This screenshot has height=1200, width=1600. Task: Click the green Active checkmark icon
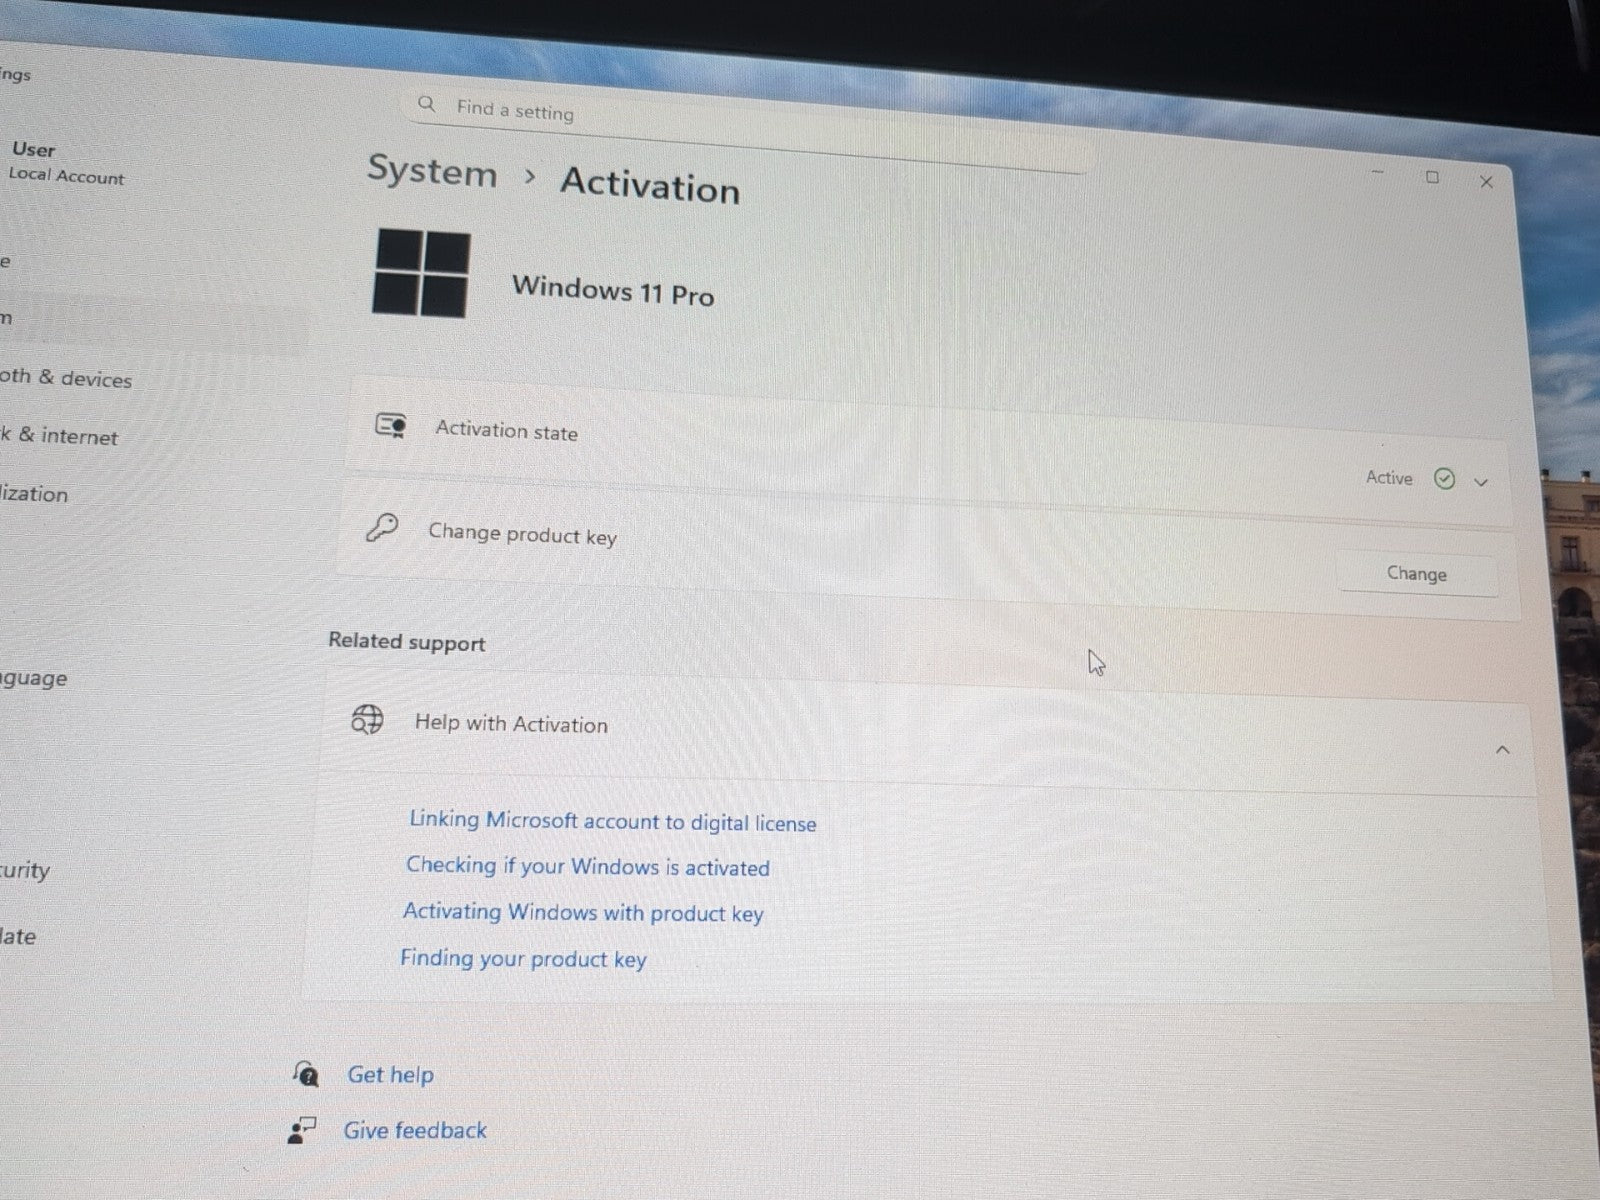[x=1444, y=479]
